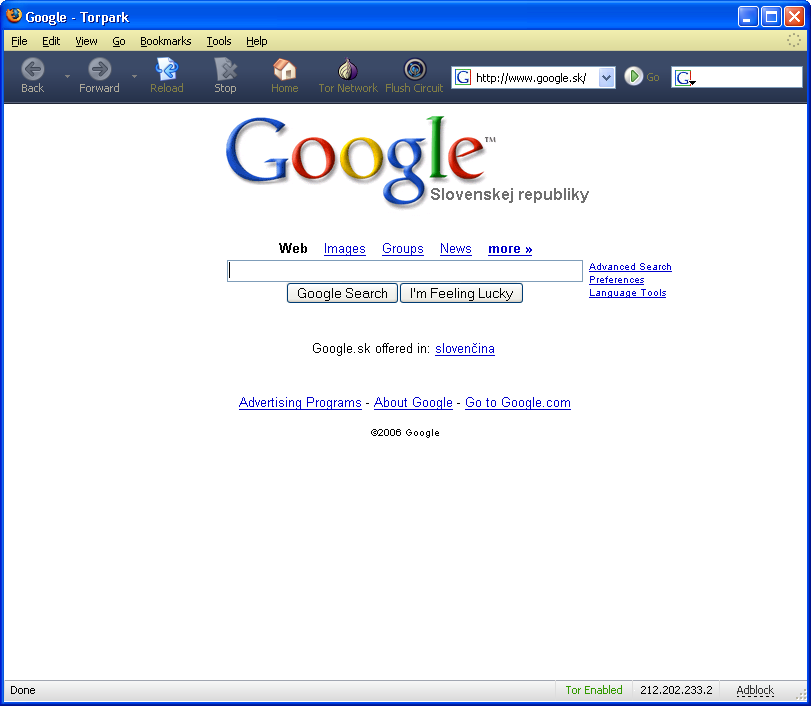Open the News search link

456,249
